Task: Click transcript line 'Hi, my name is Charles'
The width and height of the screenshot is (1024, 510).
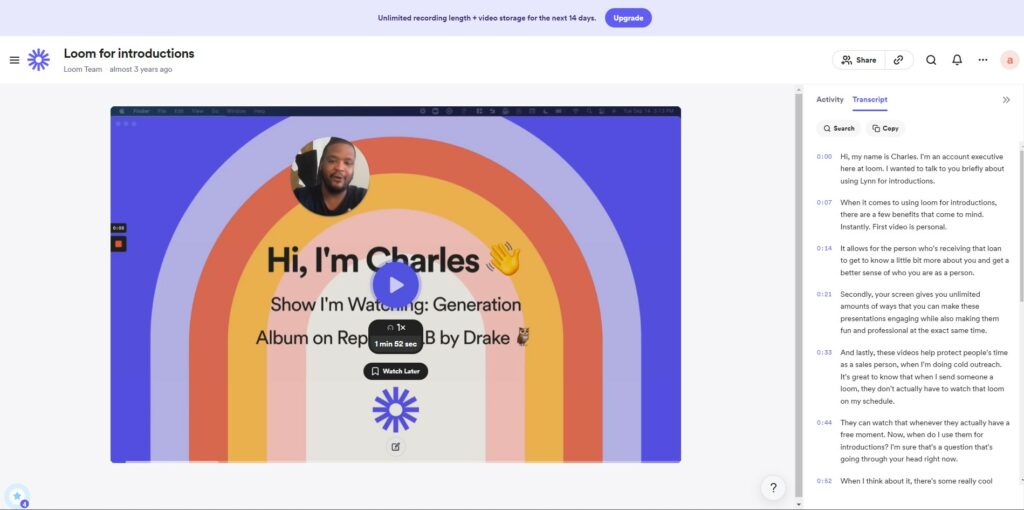Action: [923, 169]
